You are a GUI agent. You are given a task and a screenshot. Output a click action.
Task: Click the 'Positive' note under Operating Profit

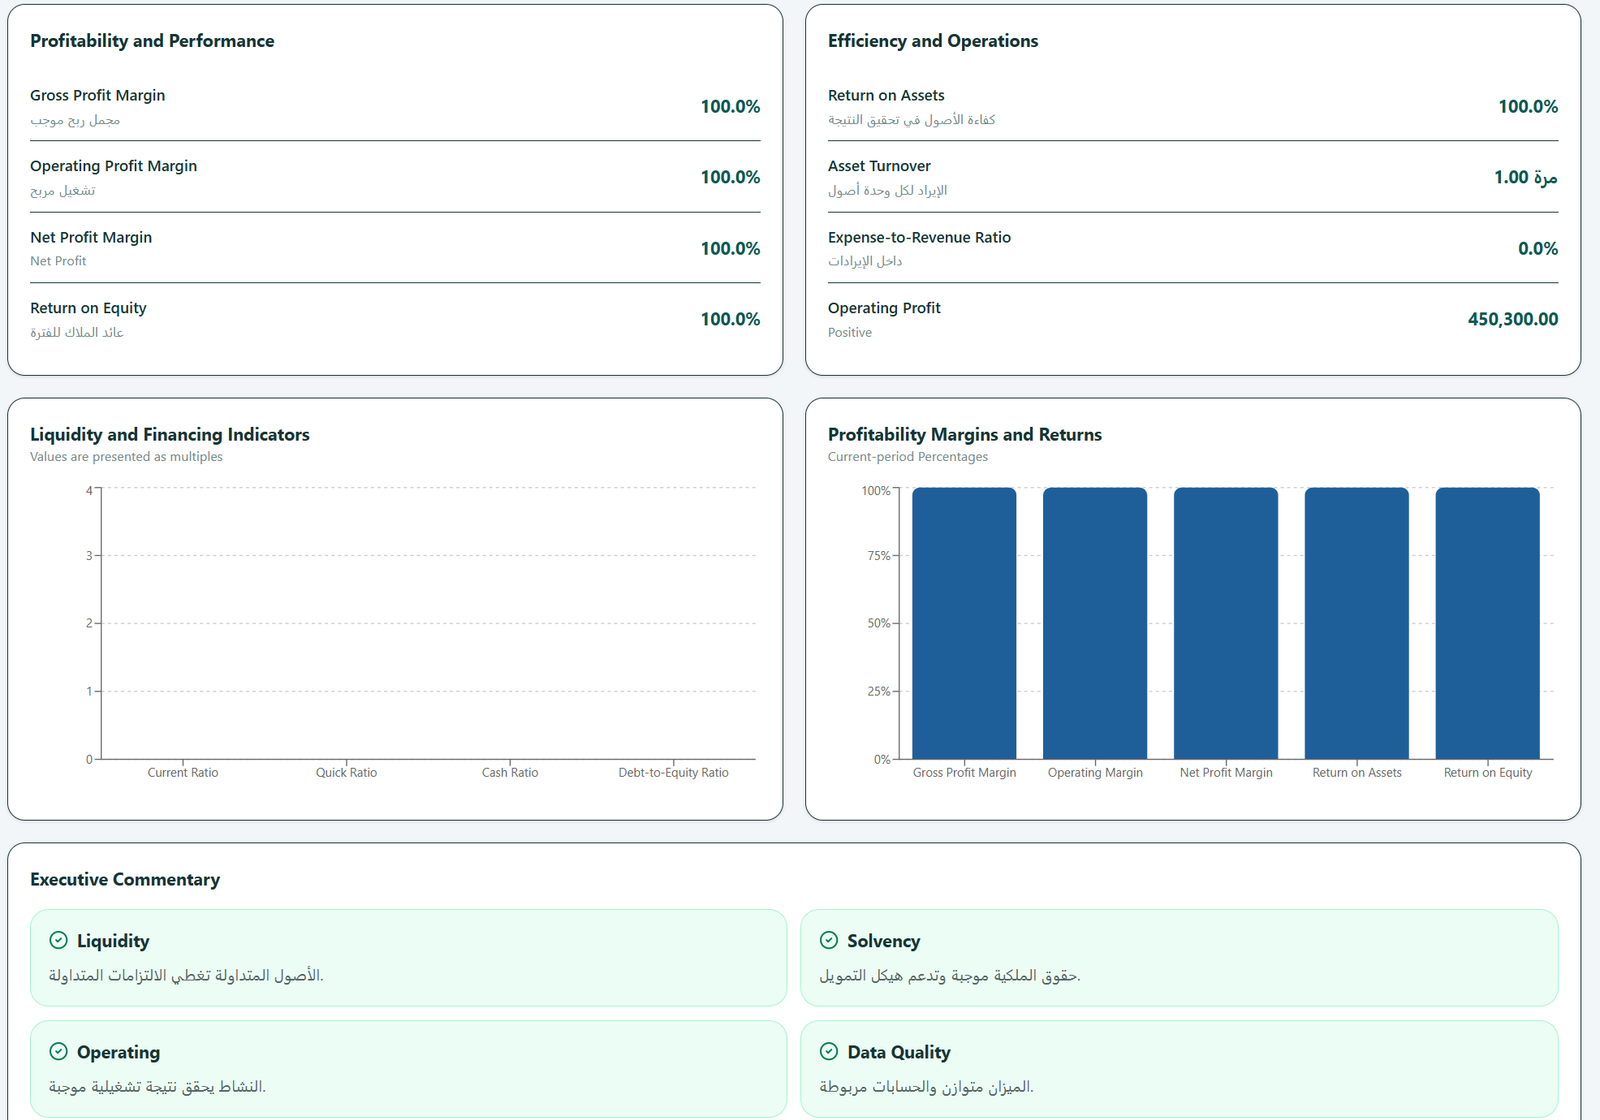[850, 333]
